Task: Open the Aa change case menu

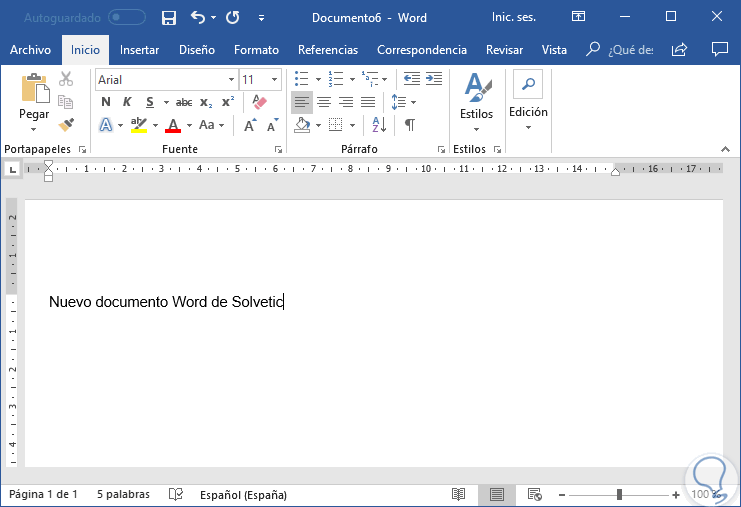Action: point(211,125)
